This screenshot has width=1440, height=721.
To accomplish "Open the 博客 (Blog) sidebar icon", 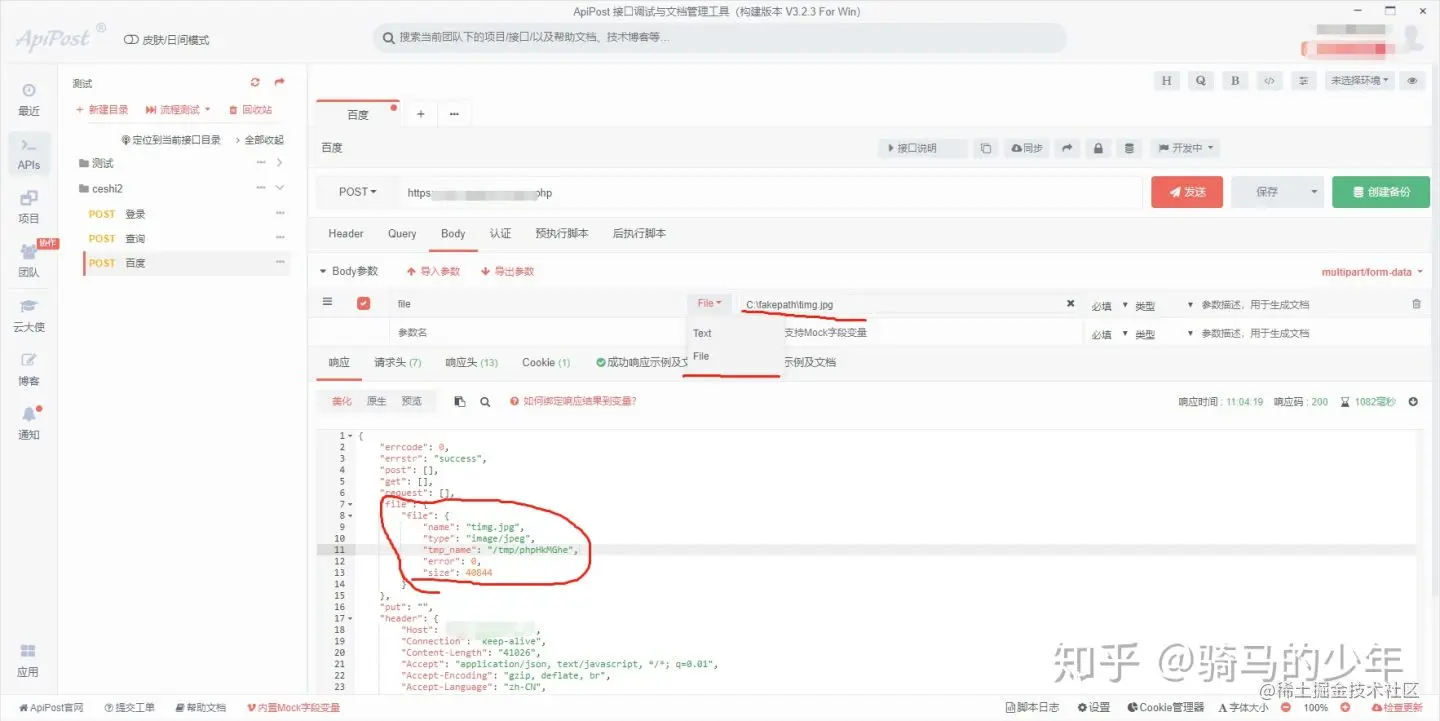I will [x=29, y=369].
